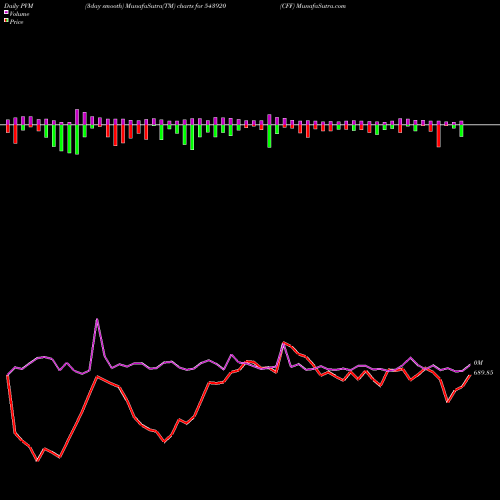Select the Volume legend label
This screenshot has height=500, width=500.
coord(19,14)
